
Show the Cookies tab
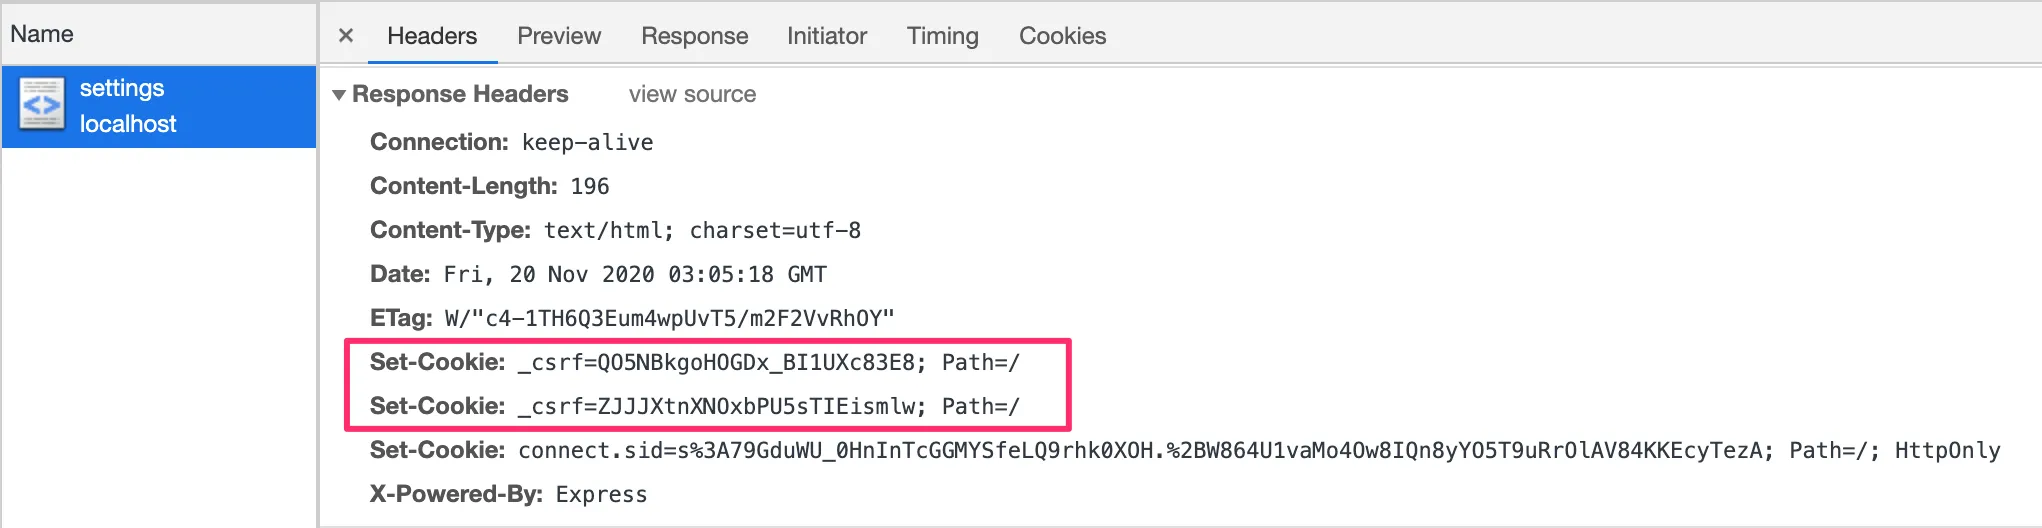pyautogui.click(x=1062, y=36)
